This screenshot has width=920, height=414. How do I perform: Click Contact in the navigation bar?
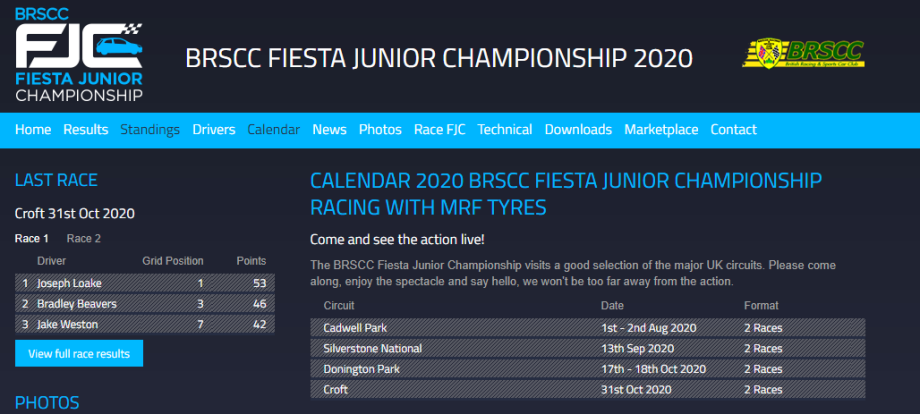pos(733,130)
